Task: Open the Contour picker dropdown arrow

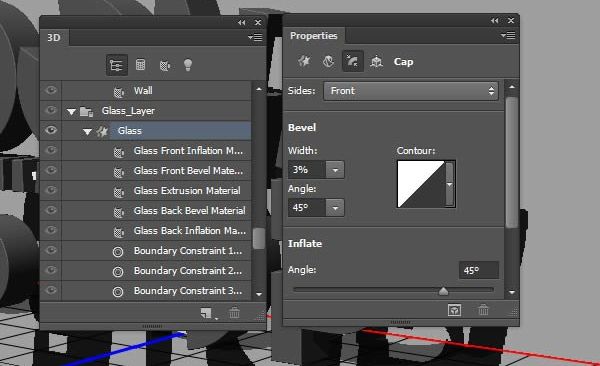Action: [x=450, y=184]
